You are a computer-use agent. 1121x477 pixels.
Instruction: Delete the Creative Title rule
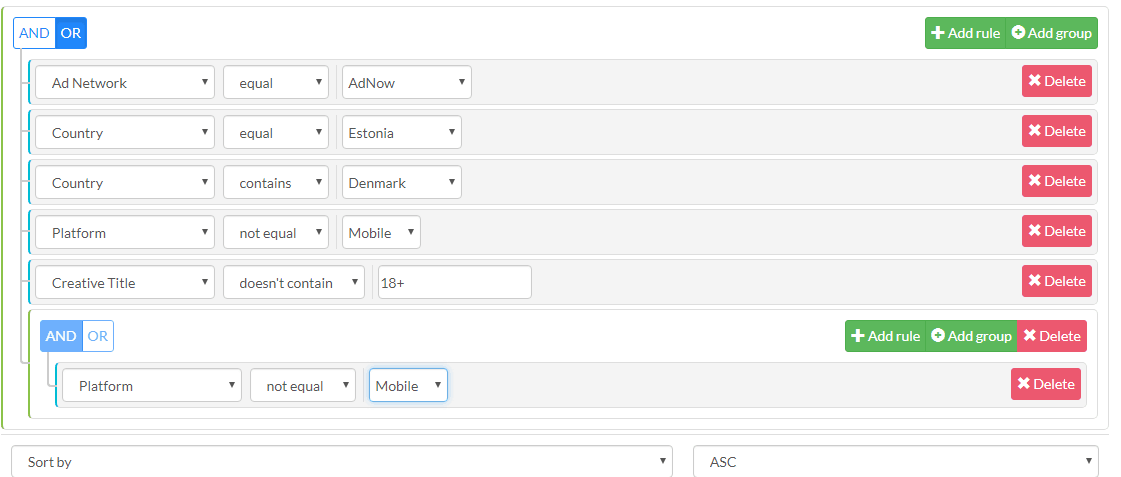(1056, 281)
